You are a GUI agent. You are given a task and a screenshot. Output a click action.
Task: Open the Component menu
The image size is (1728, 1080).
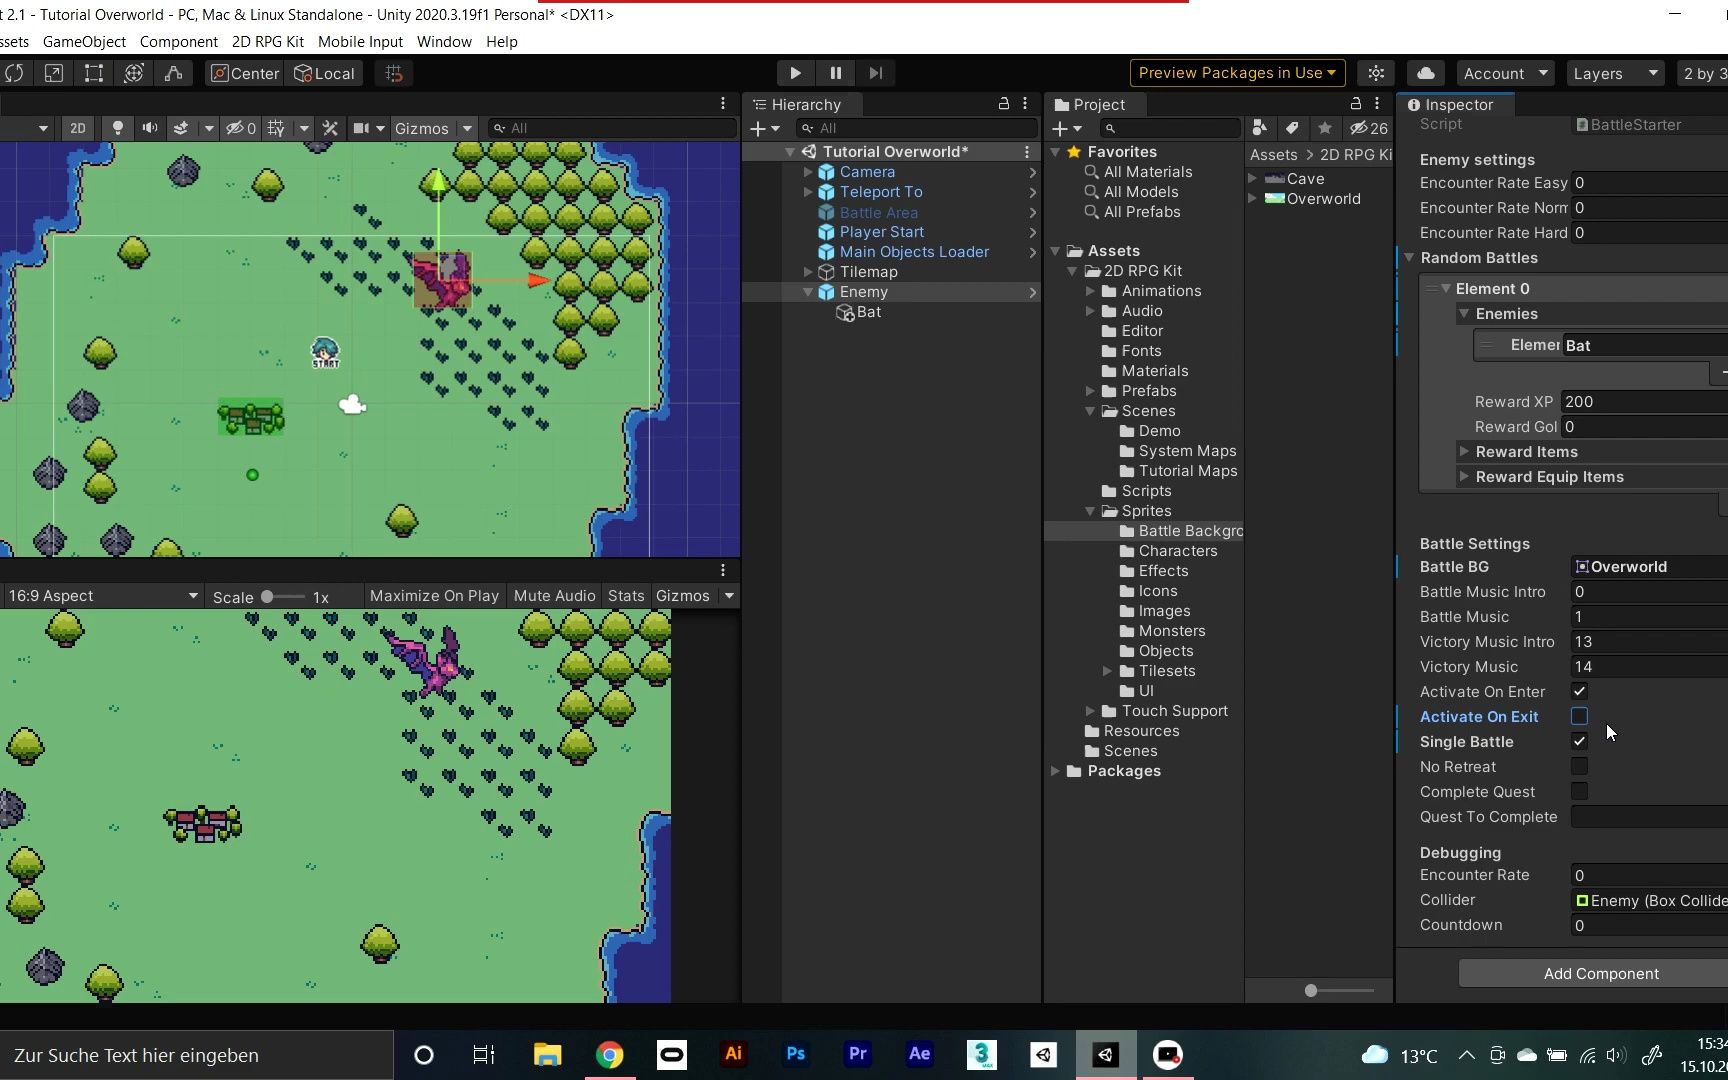[x=179, y=42]
